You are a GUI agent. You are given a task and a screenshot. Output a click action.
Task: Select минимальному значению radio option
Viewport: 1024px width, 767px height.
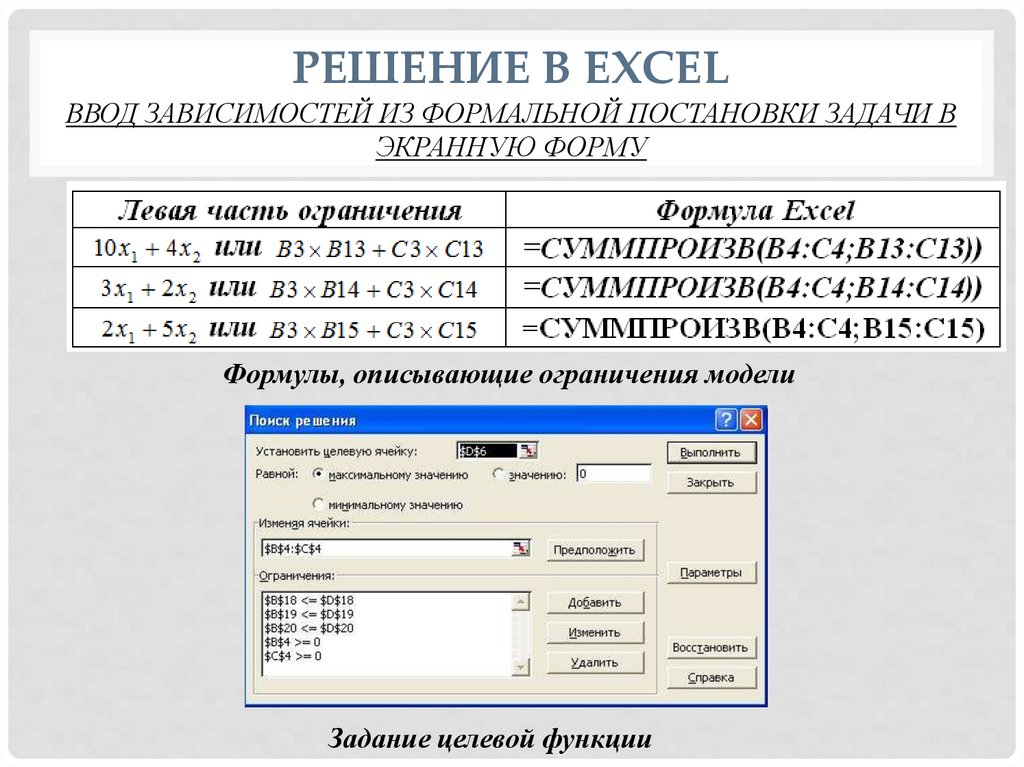pyautogui.click(x=318, y=504)
